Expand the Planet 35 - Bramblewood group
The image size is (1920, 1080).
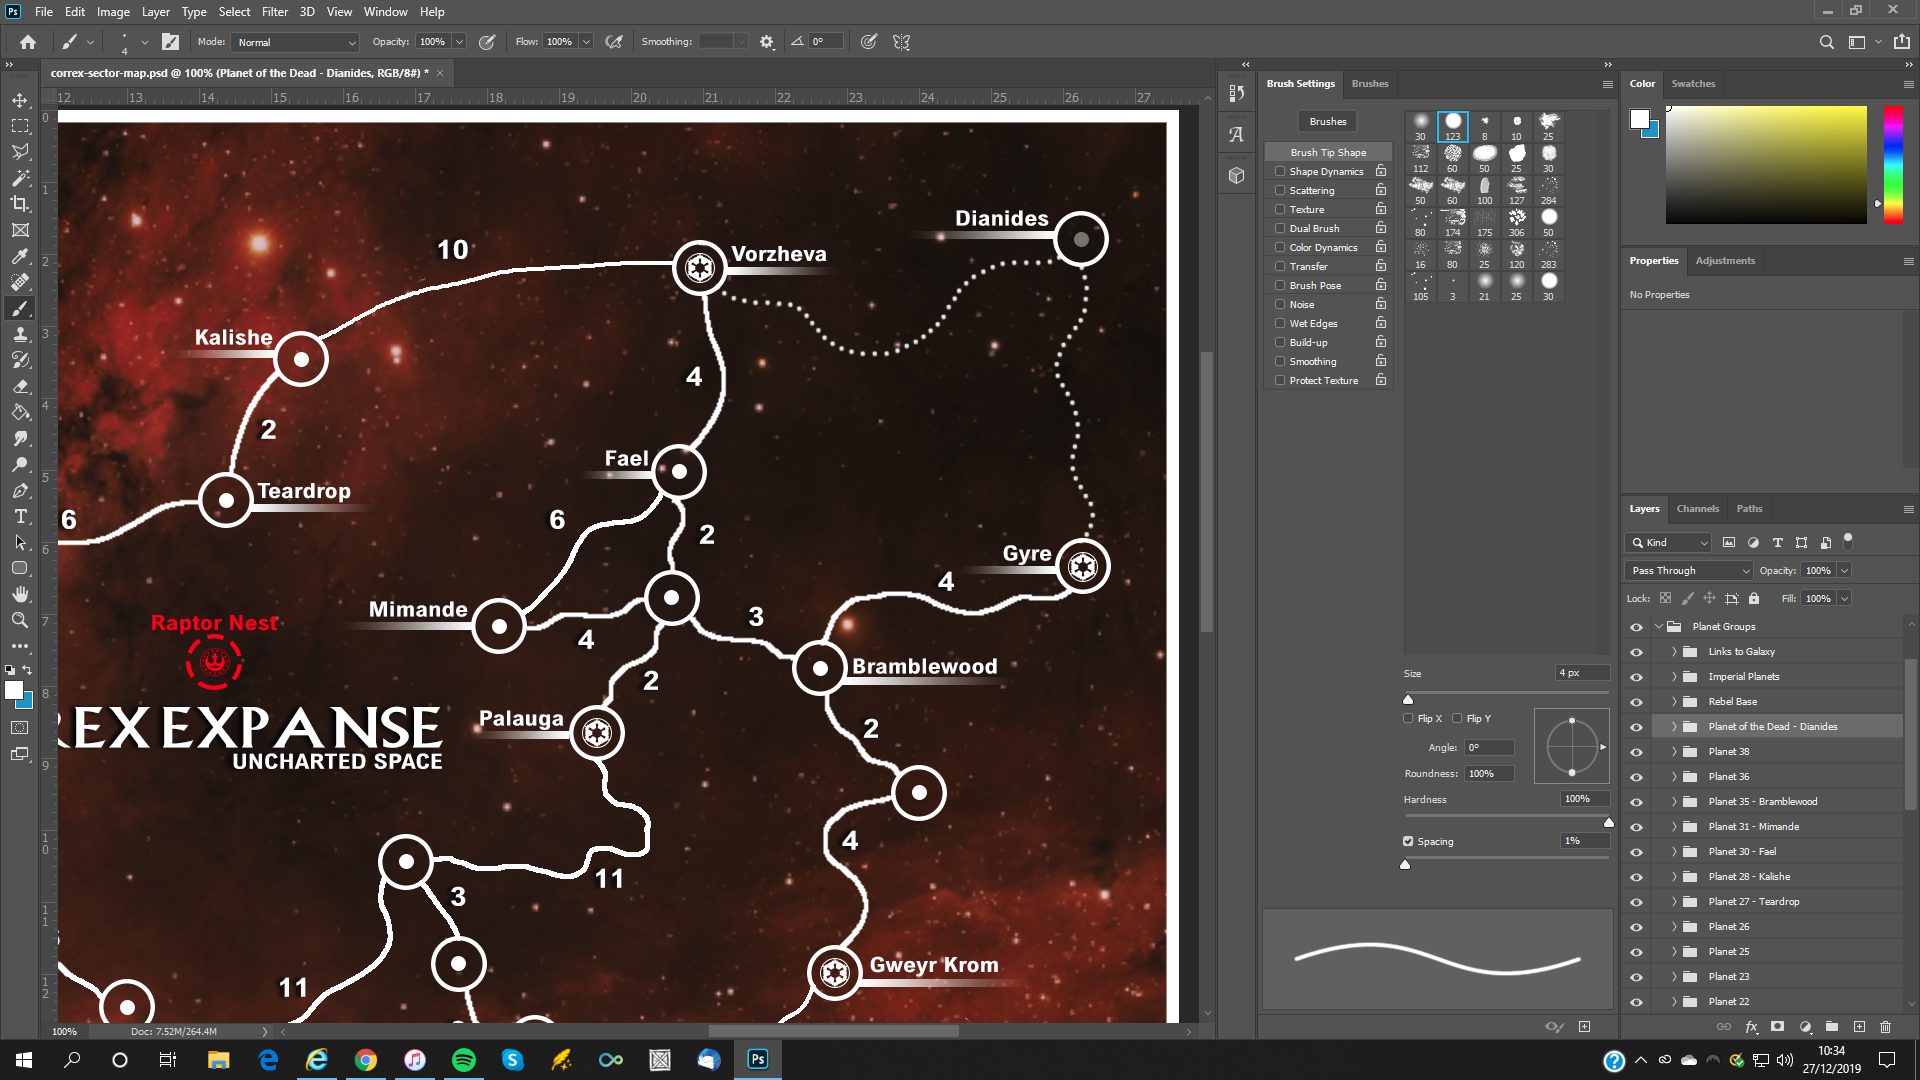coord(1674,802)
